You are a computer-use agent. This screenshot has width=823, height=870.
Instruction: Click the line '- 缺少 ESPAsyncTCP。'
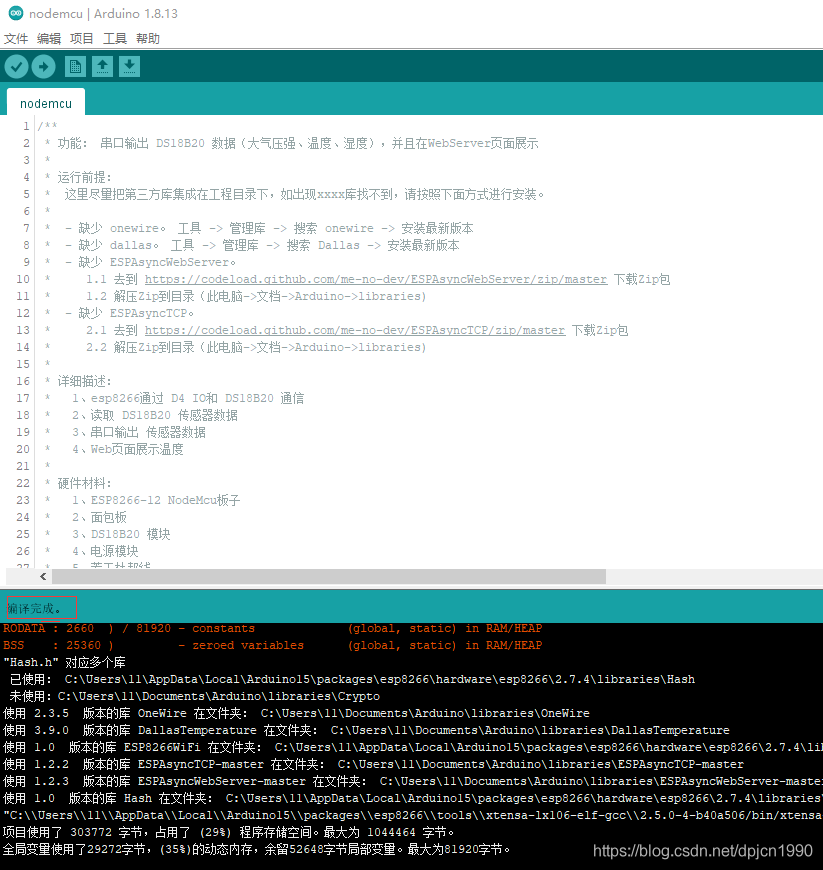(129, 313)
